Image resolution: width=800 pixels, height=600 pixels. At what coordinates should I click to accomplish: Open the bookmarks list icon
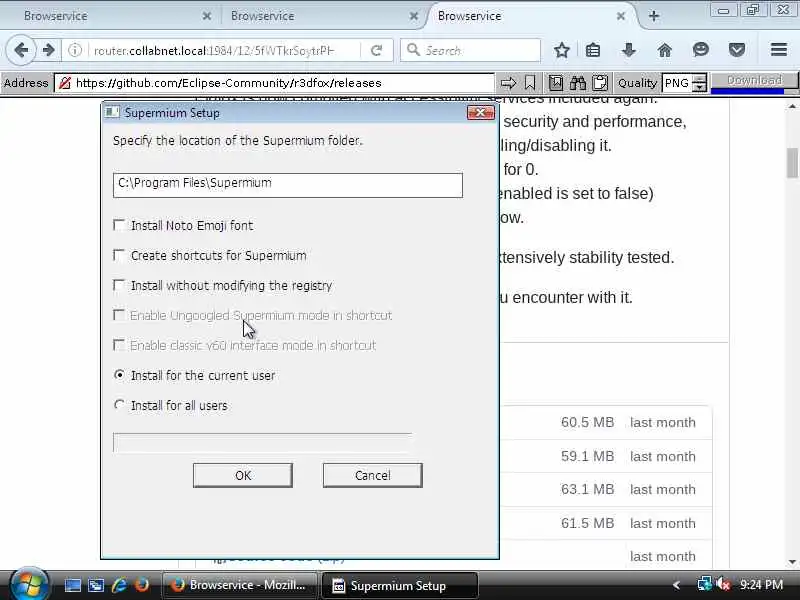593,50
